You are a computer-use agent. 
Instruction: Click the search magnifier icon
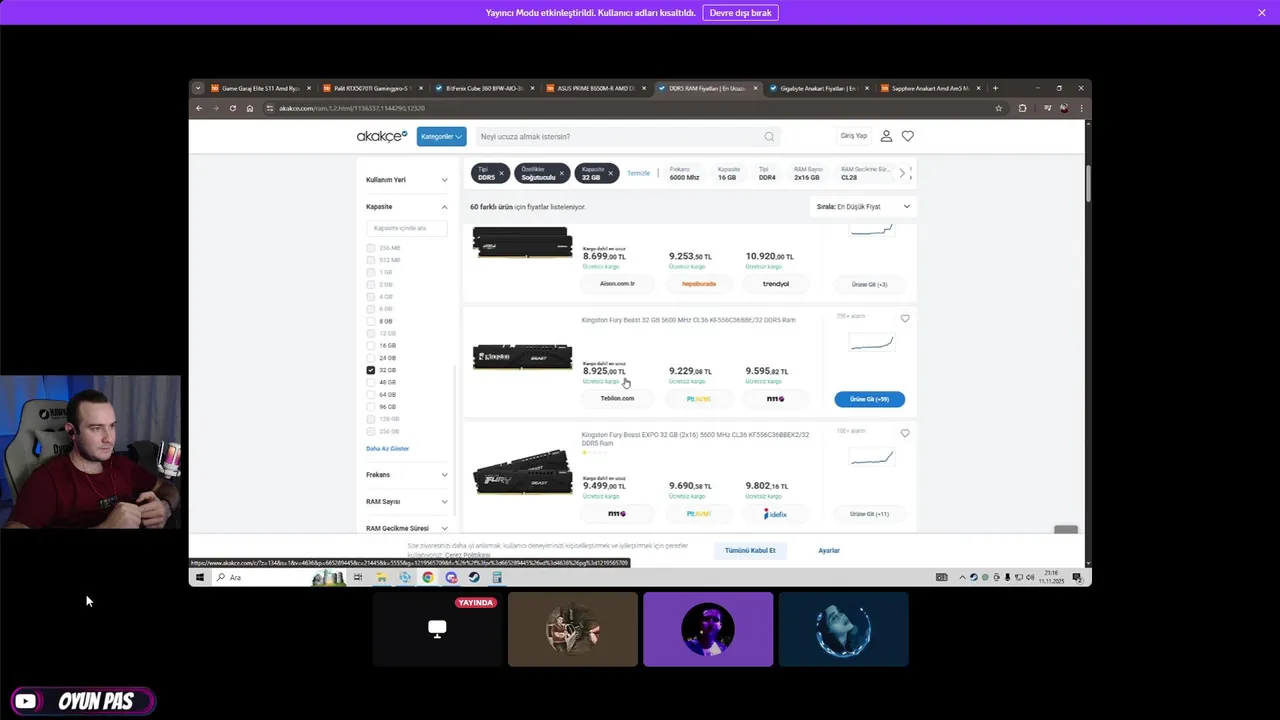click(769, 137)
